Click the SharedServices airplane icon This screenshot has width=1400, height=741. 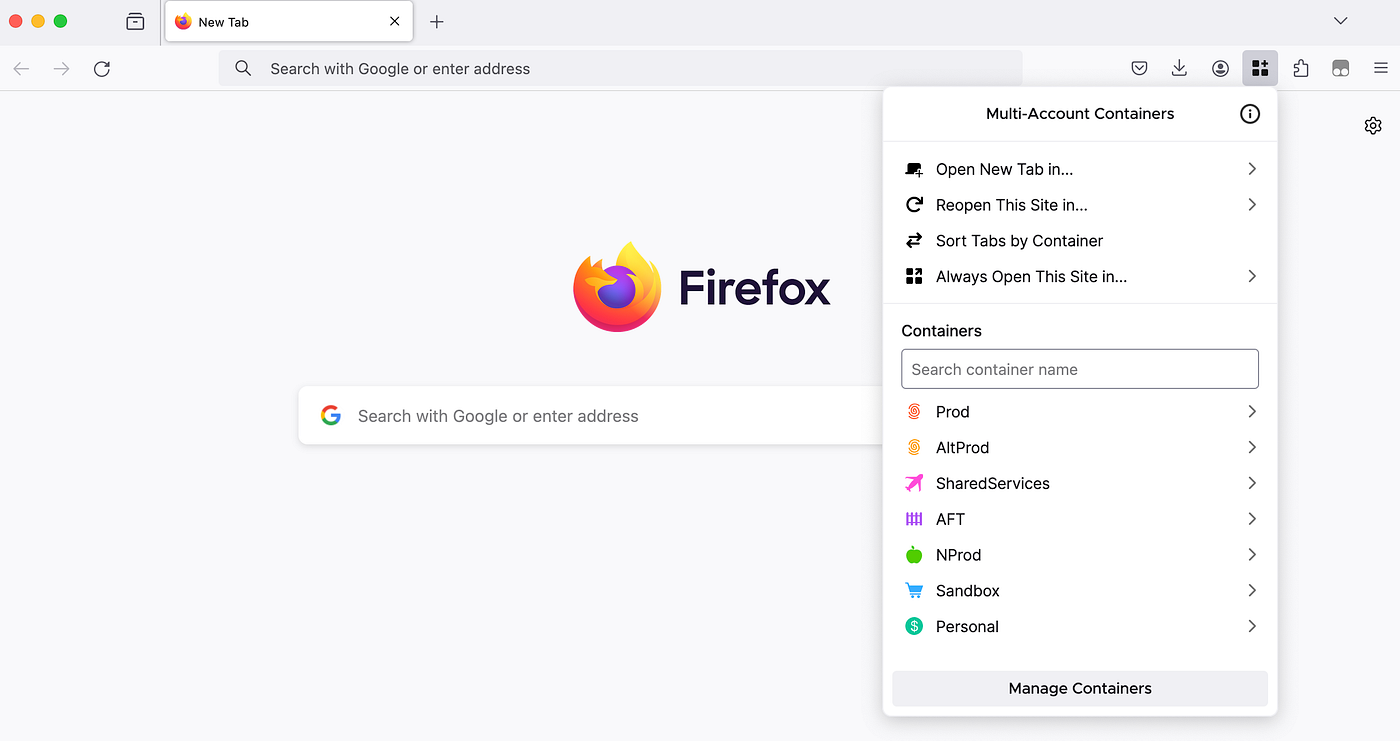pos(914,484)
